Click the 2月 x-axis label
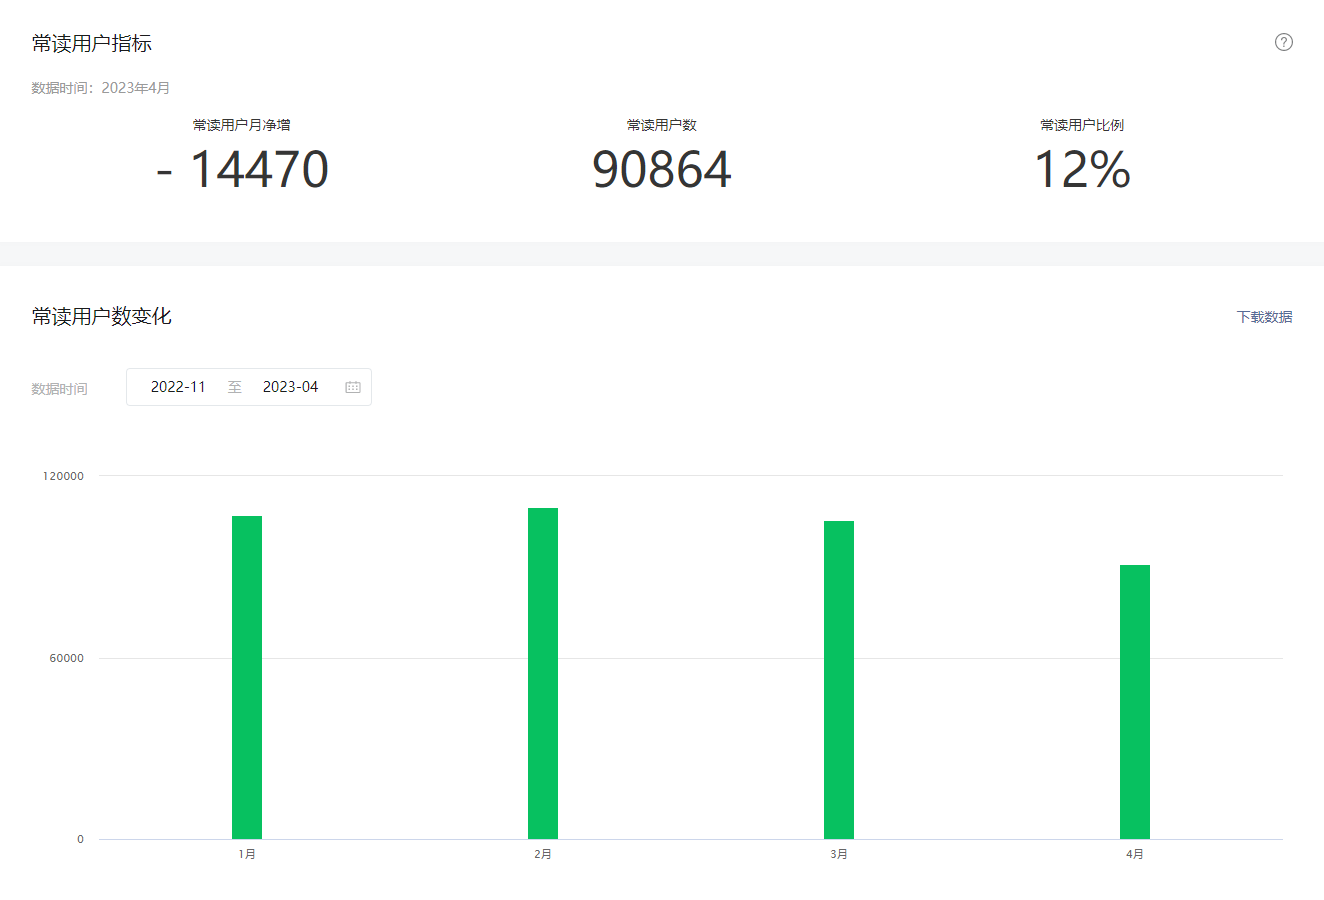 [x=543, y=854]
